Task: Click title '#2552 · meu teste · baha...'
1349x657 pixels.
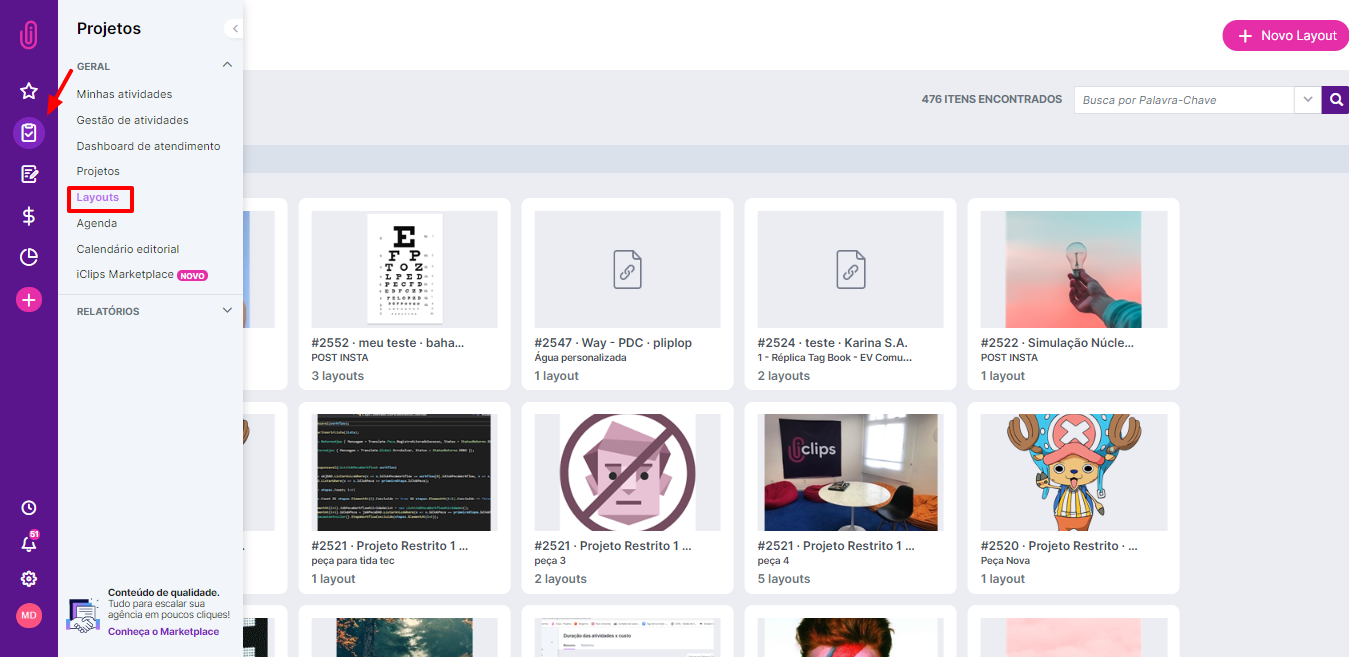Action: click(x=388, y=343)
